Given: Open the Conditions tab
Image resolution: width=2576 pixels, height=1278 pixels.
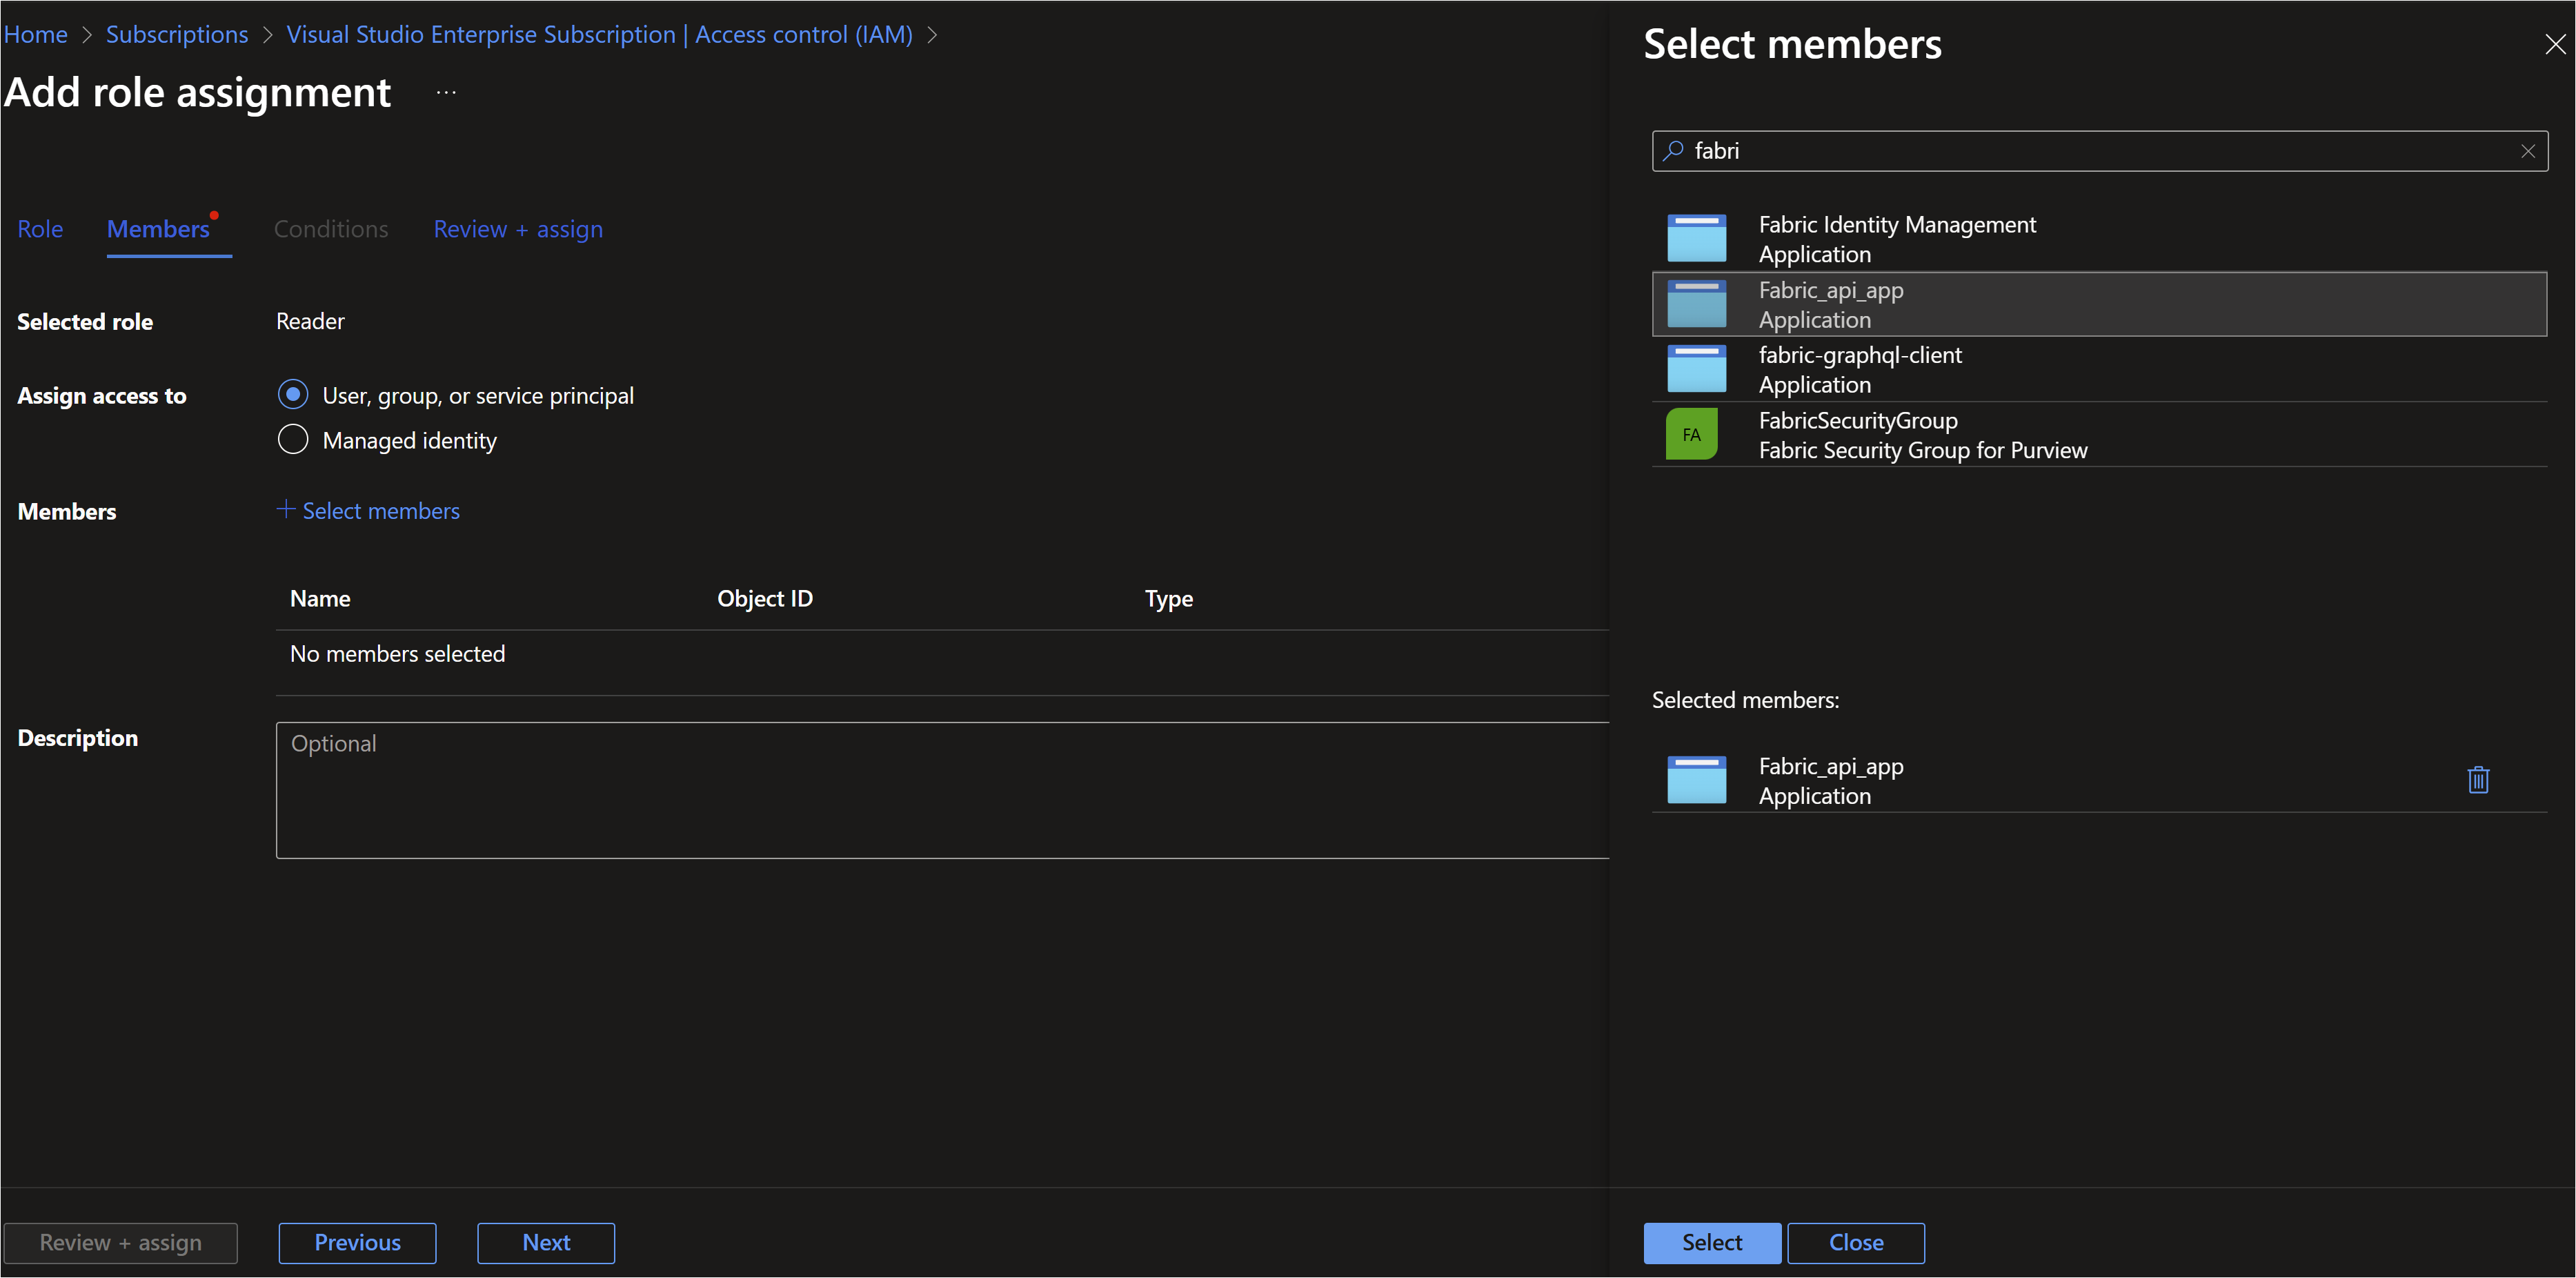Looking at the screenshot, I should 331,229.
